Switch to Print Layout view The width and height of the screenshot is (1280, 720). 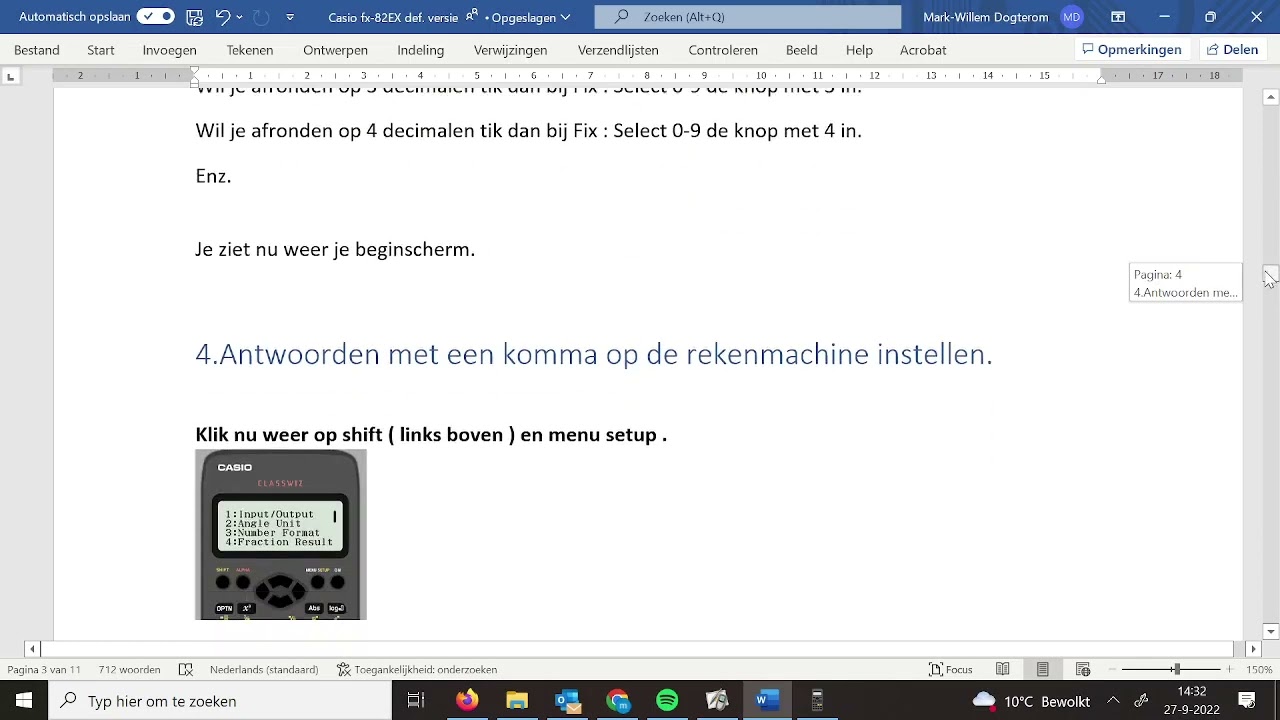click(x=1043, y=670)
